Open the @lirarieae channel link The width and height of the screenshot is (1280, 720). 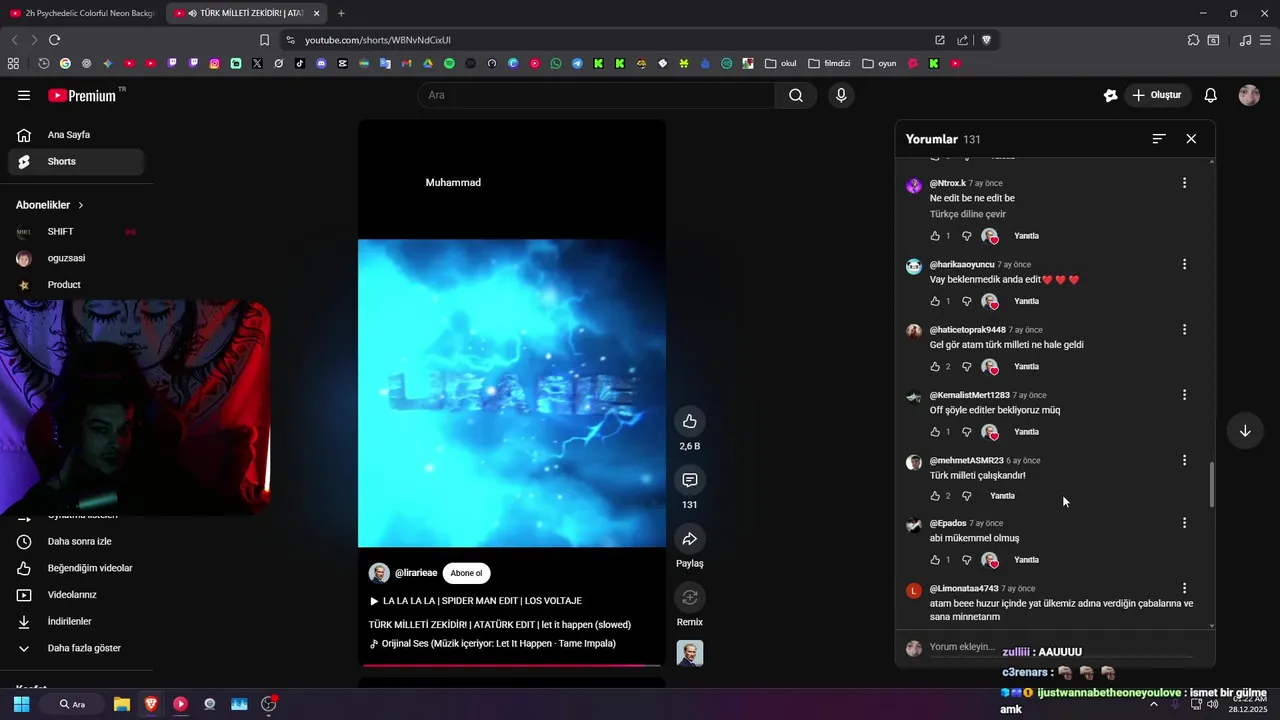[x=416, y=573]
